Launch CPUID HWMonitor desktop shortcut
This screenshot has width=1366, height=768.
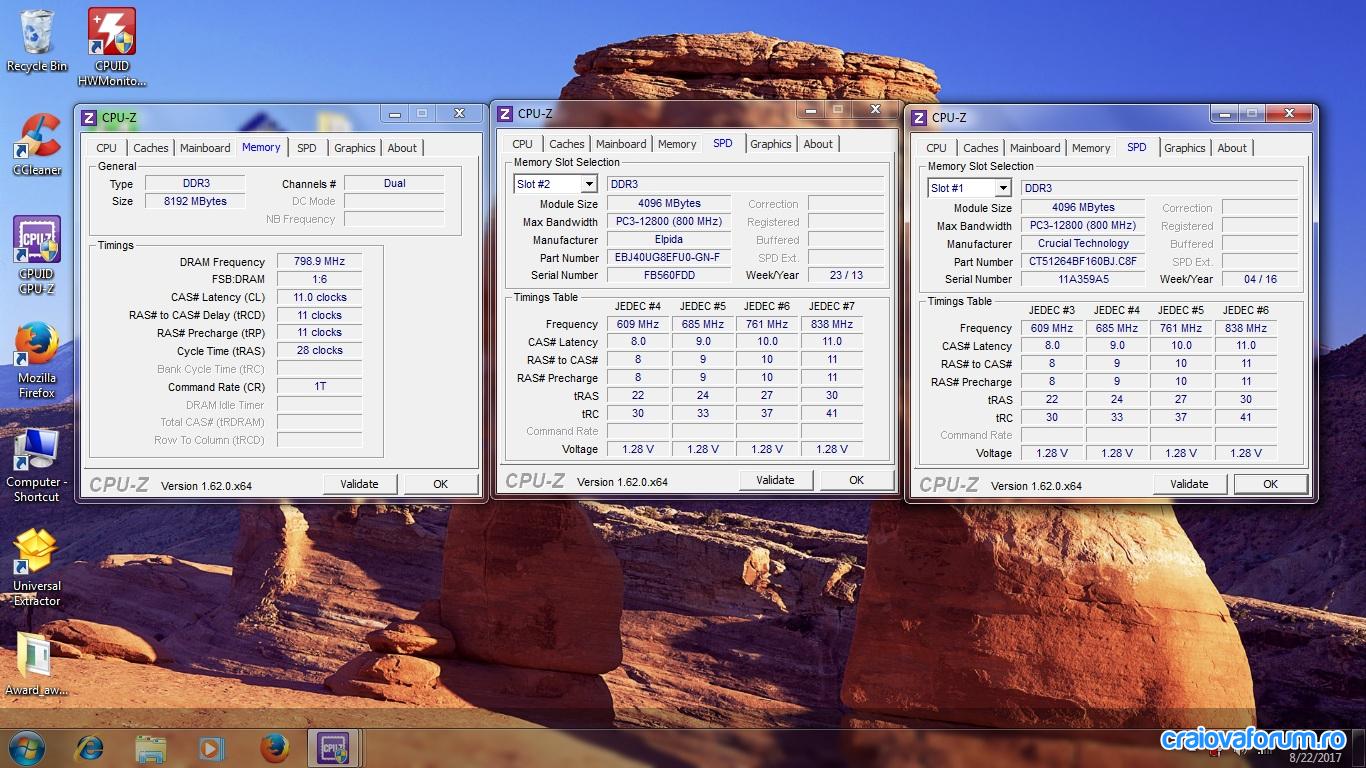[112, 47]
